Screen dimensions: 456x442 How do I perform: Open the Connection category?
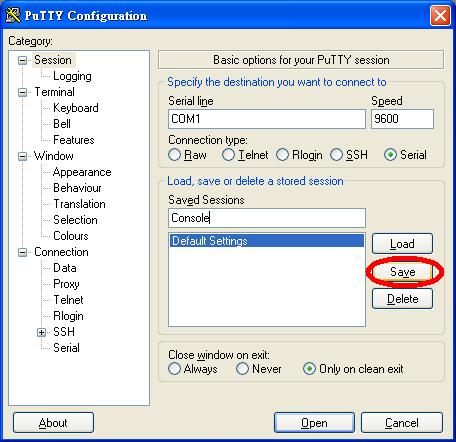point(61,252)
